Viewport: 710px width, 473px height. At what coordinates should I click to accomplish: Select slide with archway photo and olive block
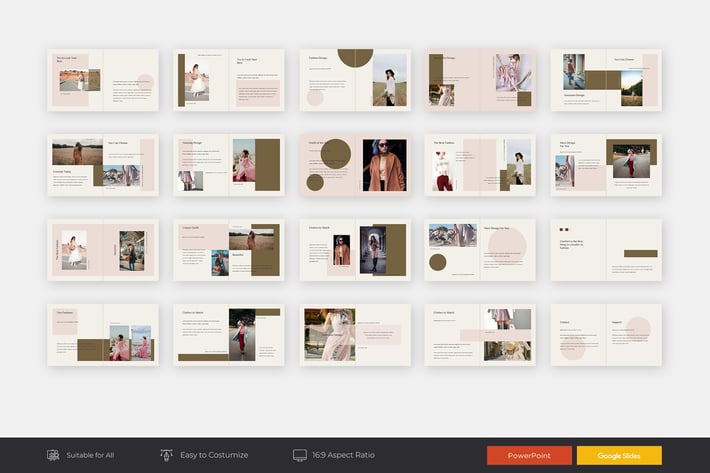[x=355, y=250]
